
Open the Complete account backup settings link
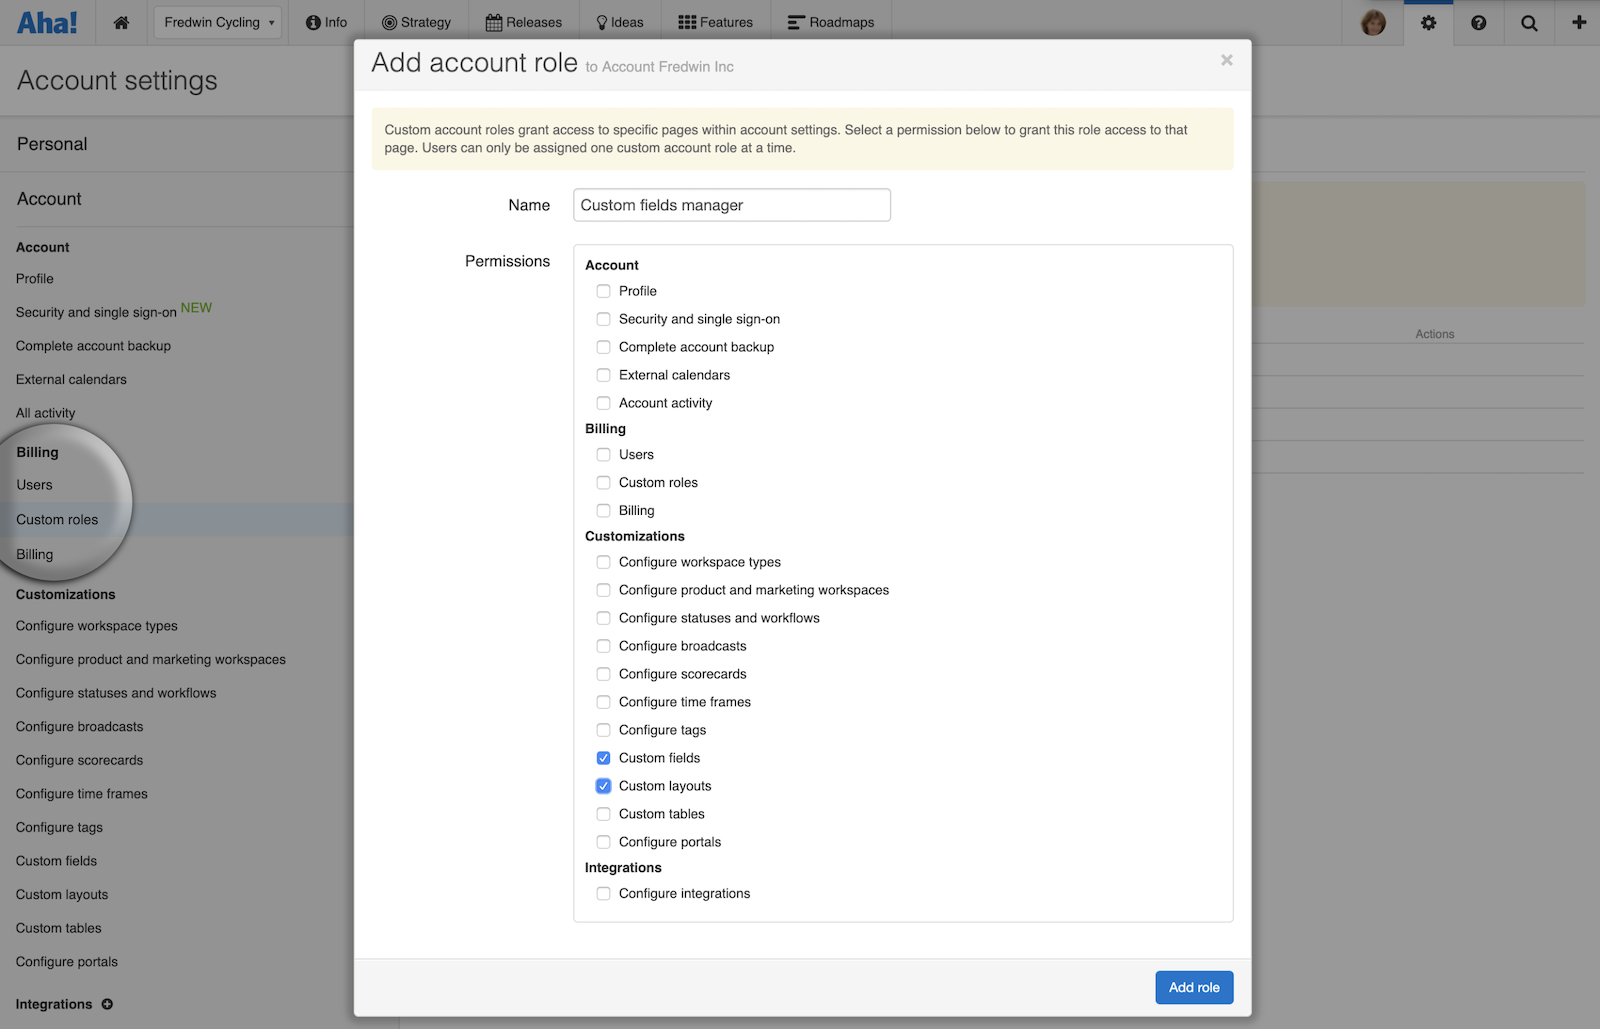click(92, 345)
